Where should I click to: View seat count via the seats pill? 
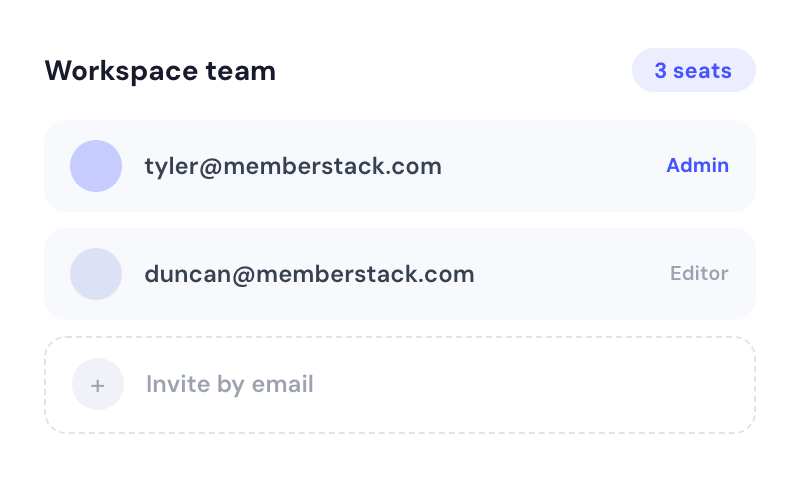pyautogui.click(x=693, y=70)
